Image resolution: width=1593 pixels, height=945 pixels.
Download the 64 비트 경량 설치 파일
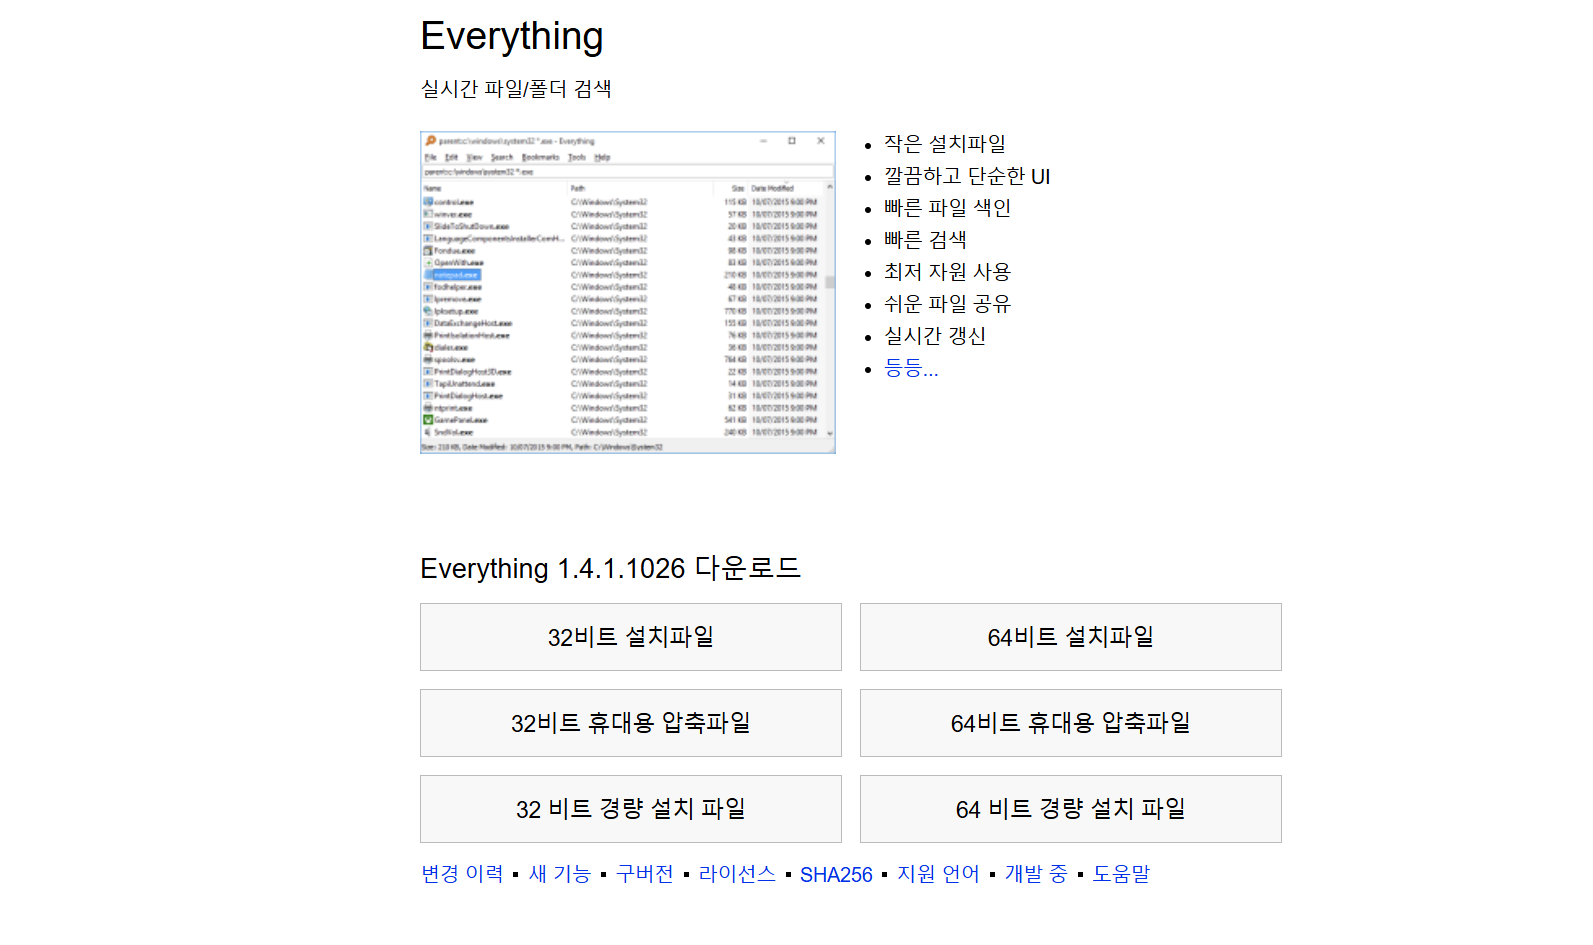click(1070, 809)
